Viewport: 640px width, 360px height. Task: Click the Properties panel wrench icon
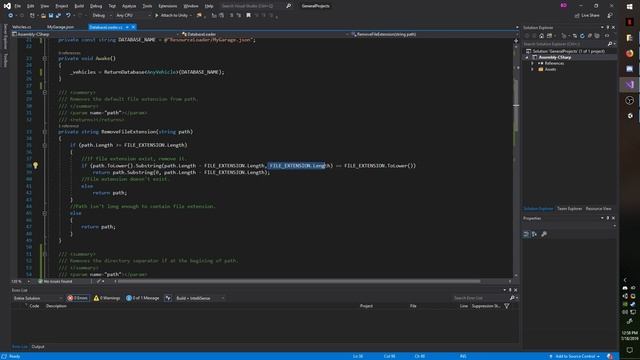544,234
